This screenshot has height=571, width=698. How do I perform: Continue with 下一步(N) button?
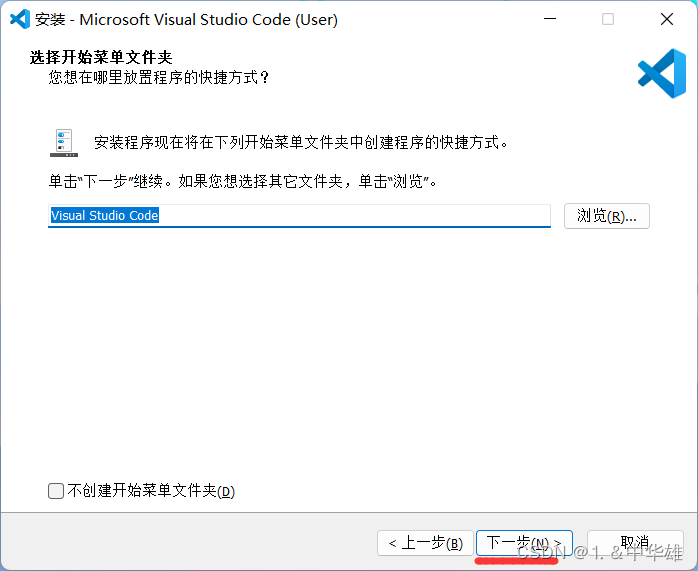(524, 543)
